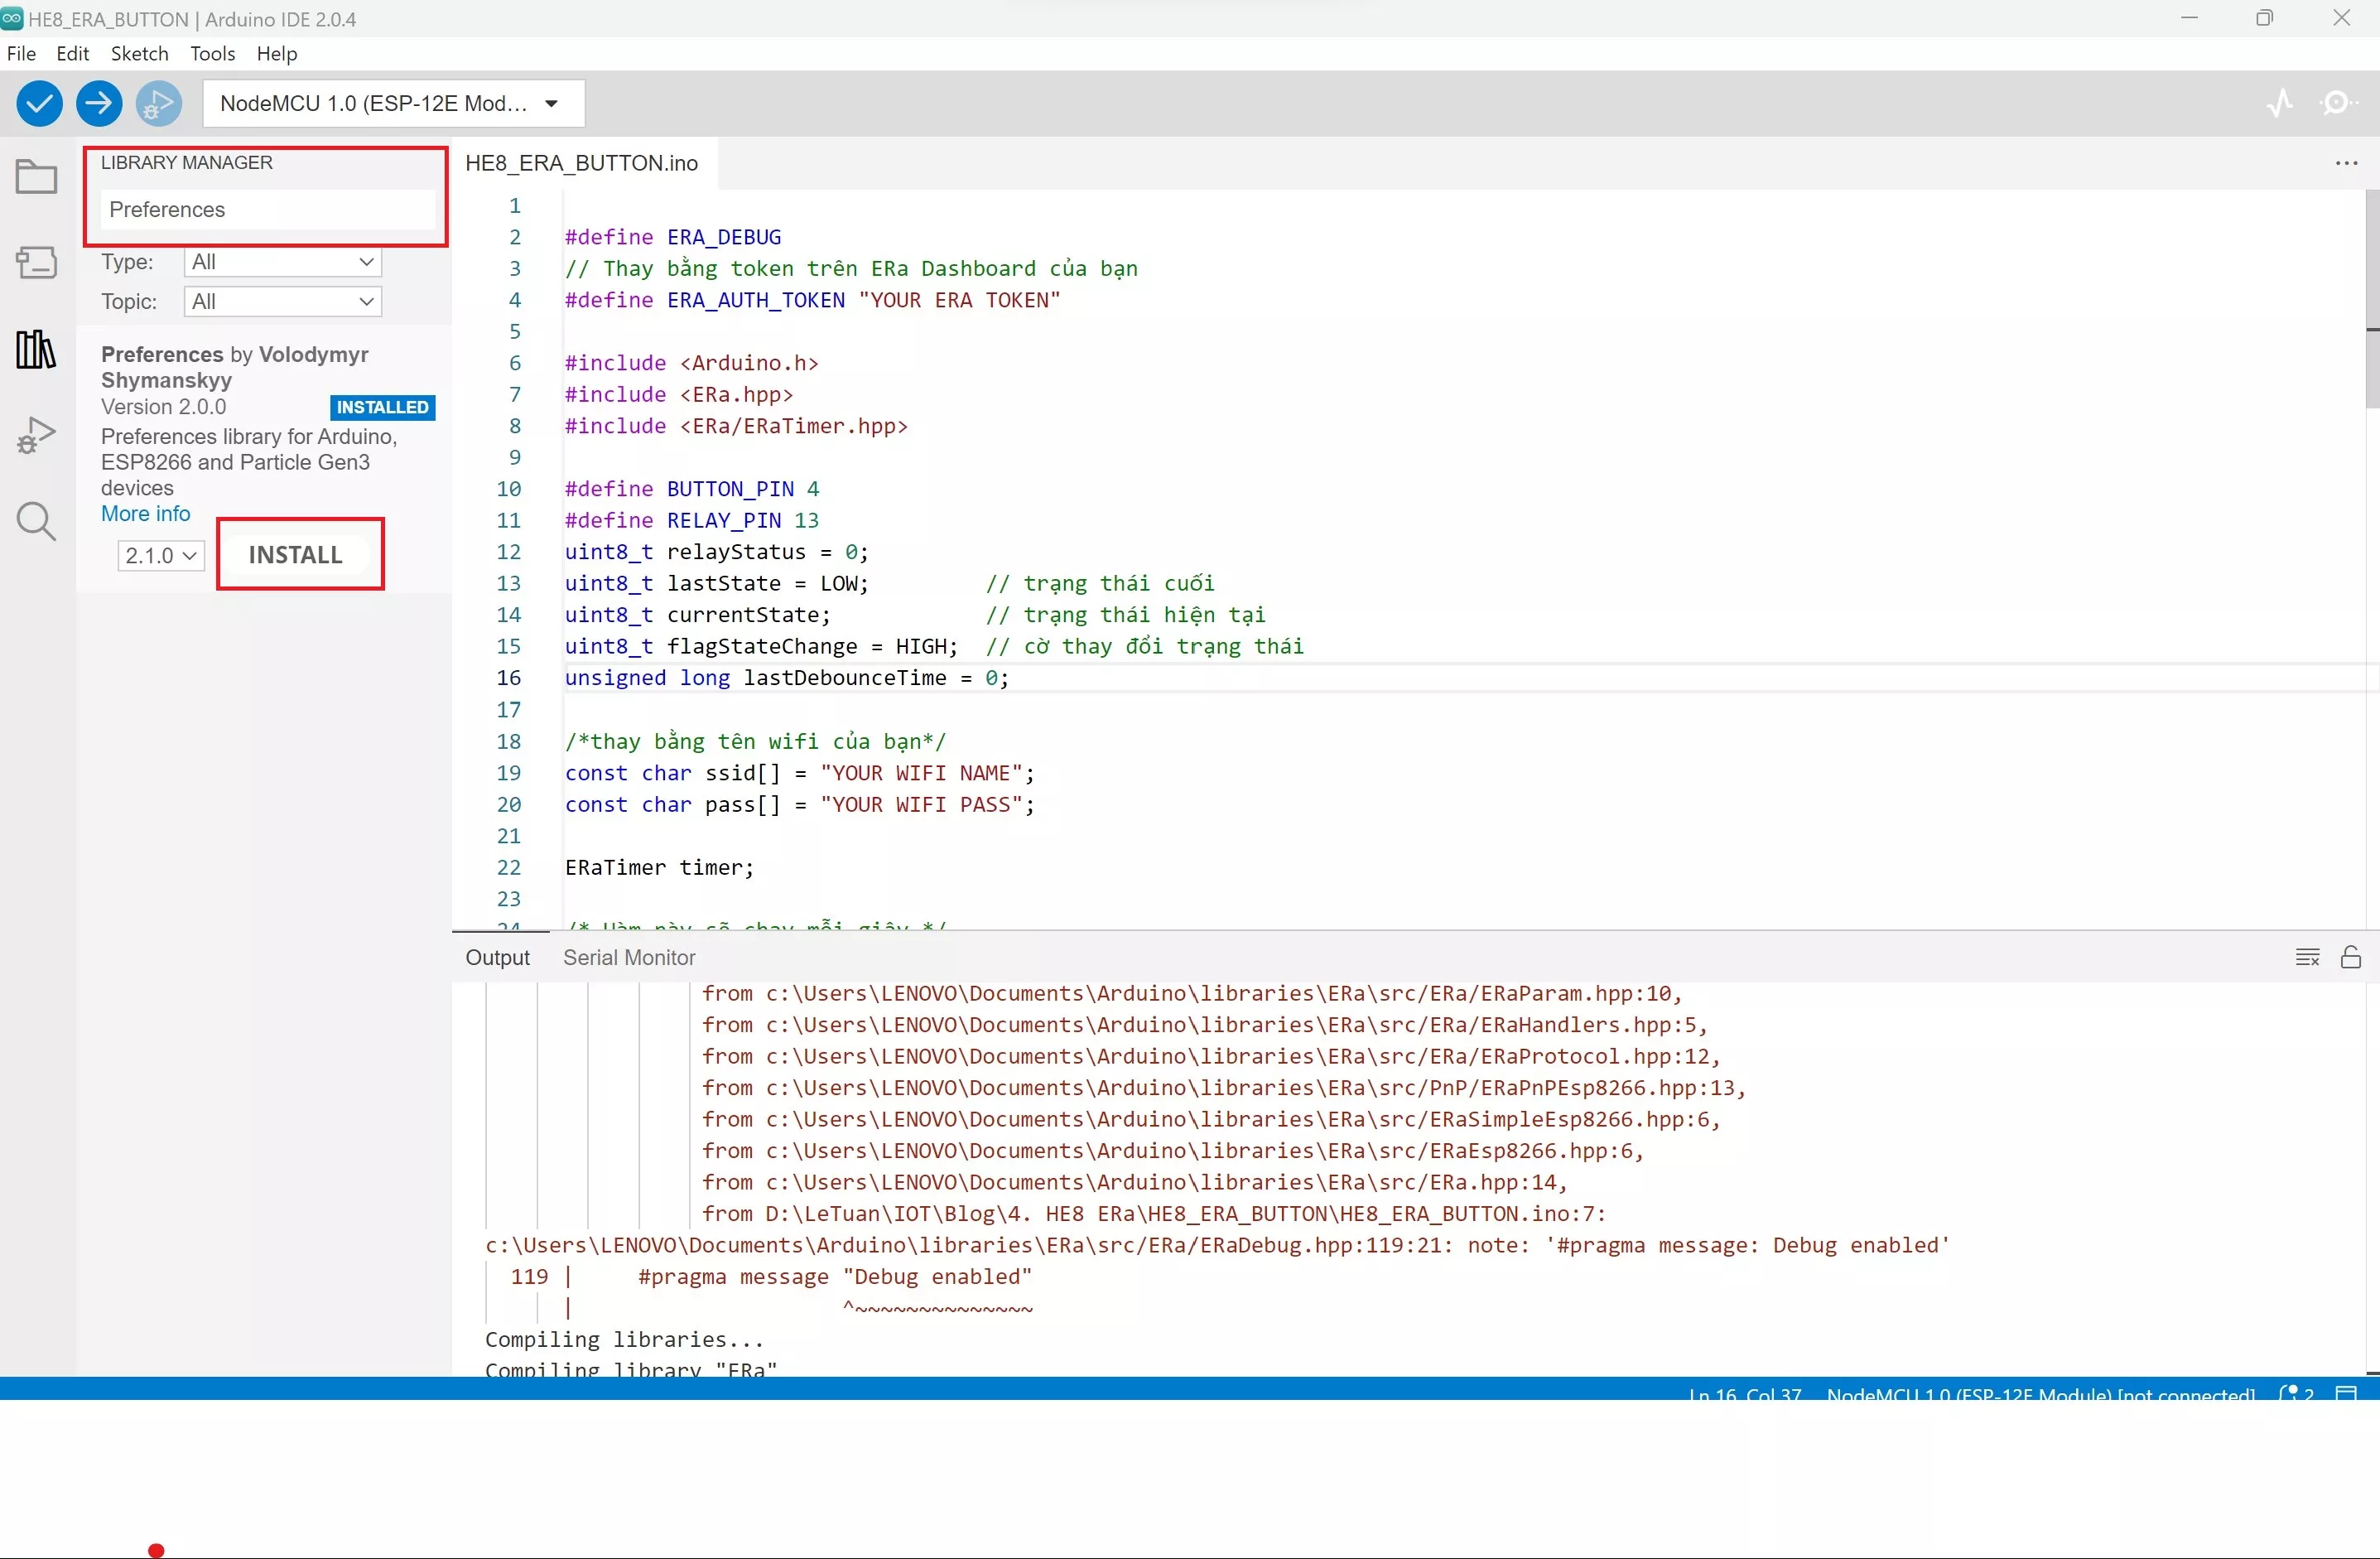Open the Sketchbook folder sidebar icon
Viewport: 2380px width, 1559px height.
coord(37,177)
